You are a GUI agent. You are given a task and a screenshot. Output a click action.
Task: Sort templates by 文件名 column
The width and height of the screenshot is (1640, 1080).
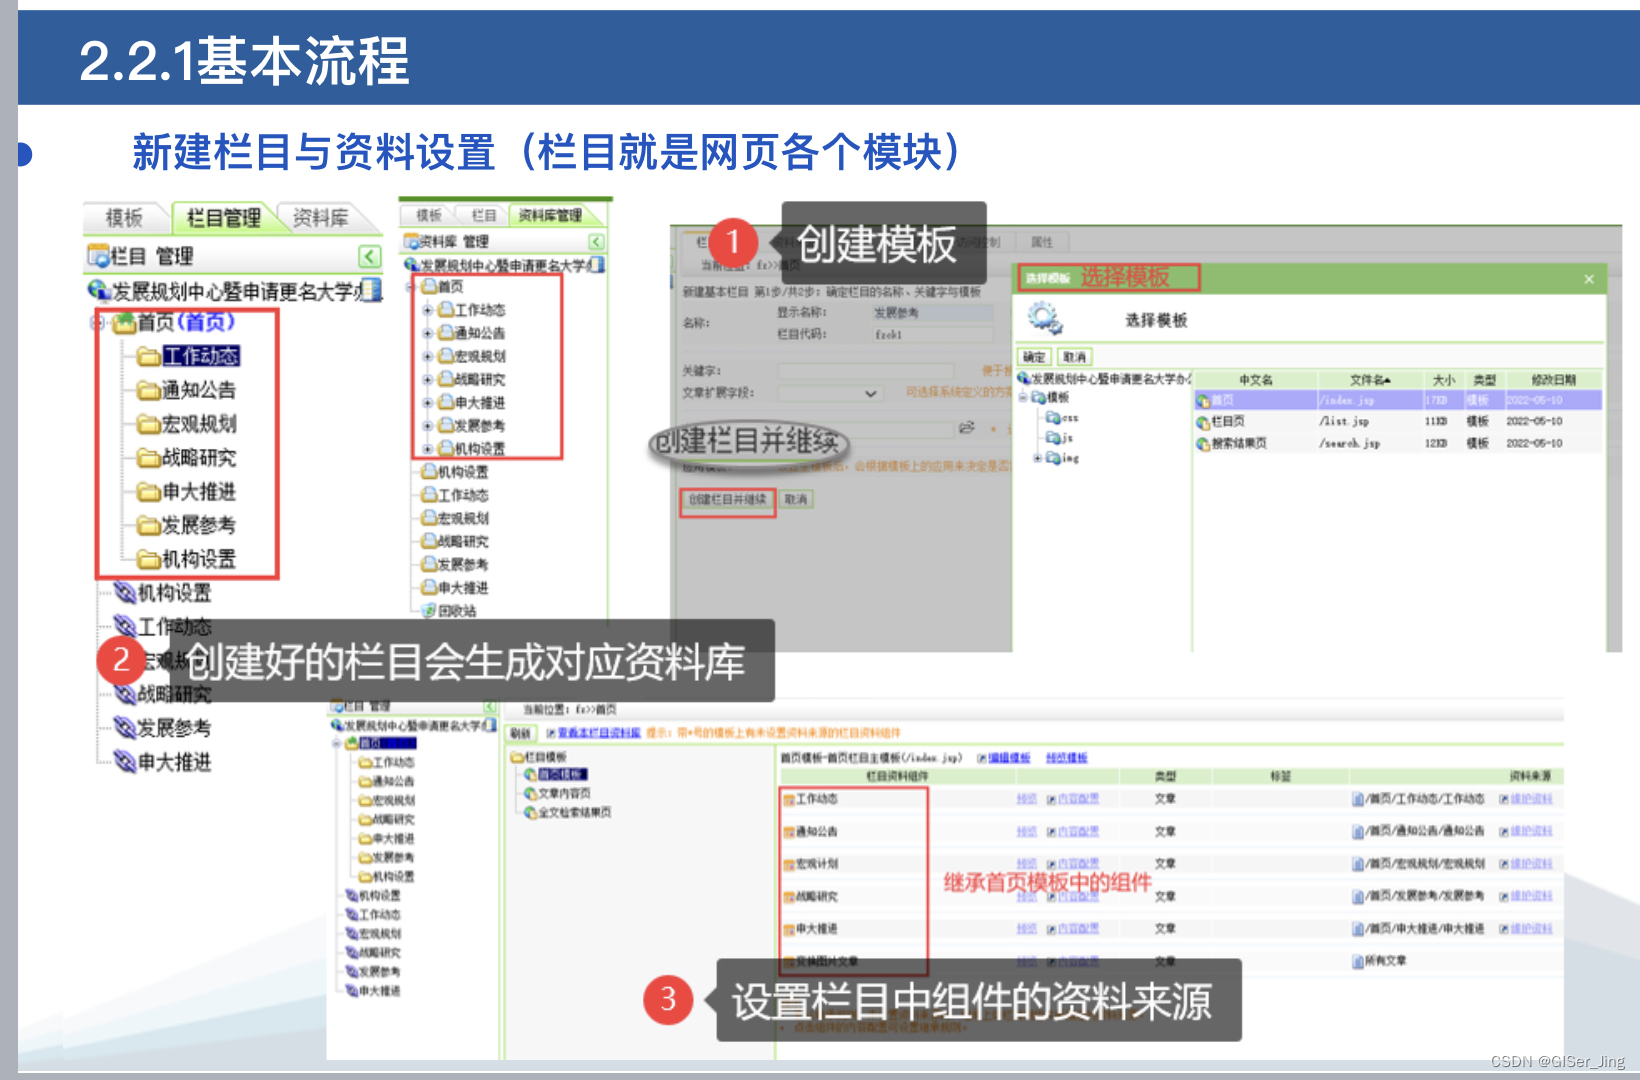pyautogui.click(x=1369, y=380)
